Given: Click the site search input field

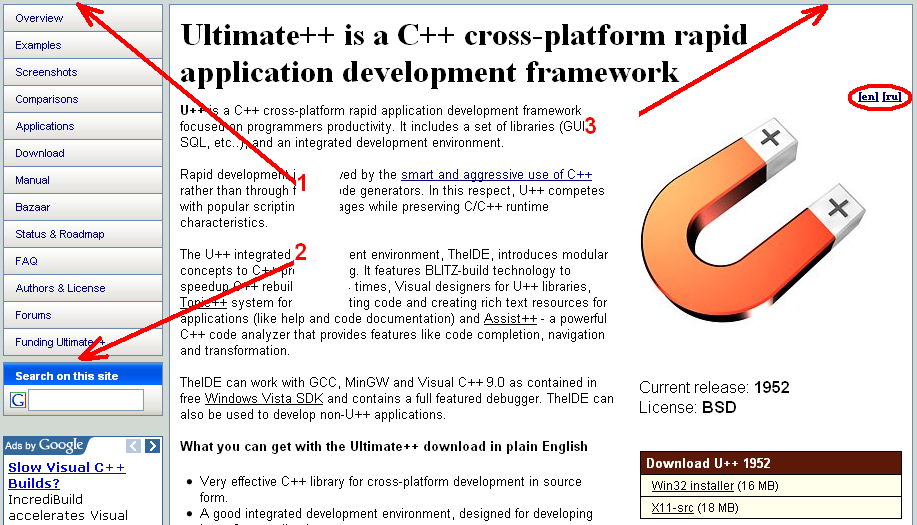Looking at the screenshot, I should (86, 400).
